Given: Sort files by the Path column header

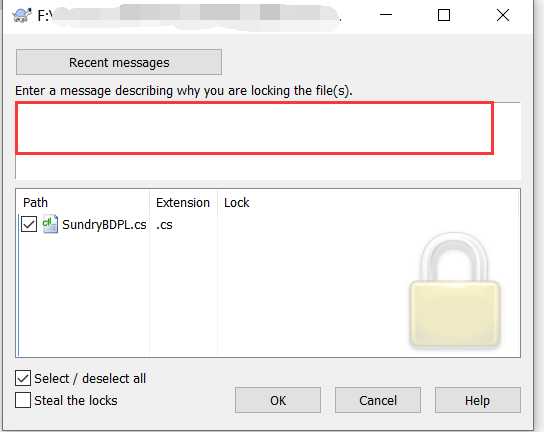Looking at the screenshot, I should click(x=83, y=202).
